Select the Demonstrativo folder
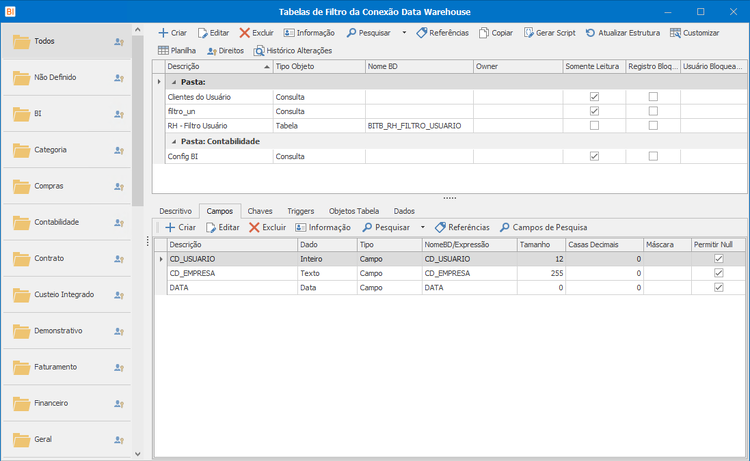750x461 pixels. click(66, 331)
